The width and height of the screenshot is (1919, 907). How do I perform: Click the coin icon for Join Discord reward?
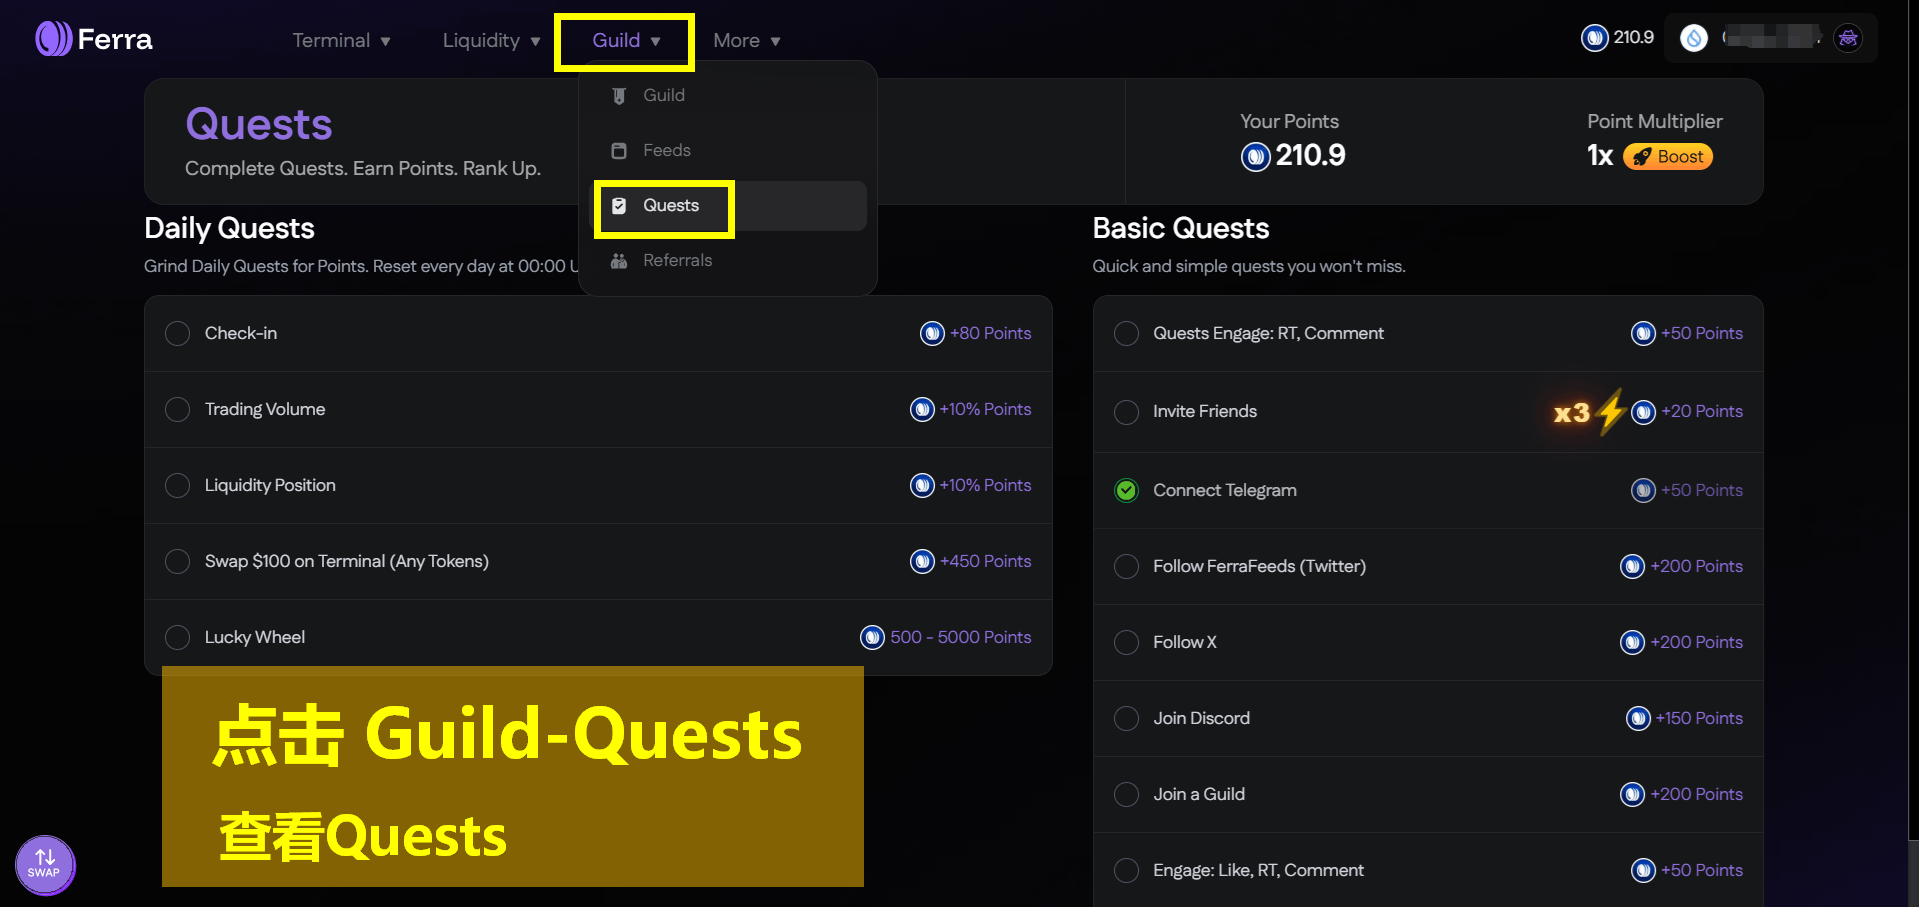click(x=1638, y=718)
